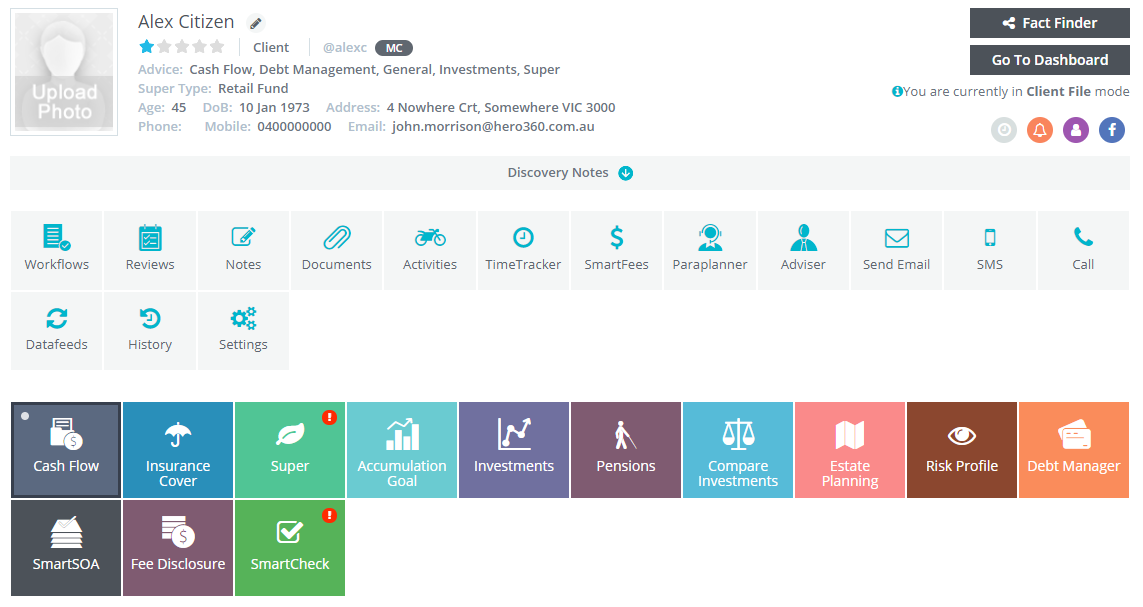Open the Workflows panel

(x=56, y=248)
